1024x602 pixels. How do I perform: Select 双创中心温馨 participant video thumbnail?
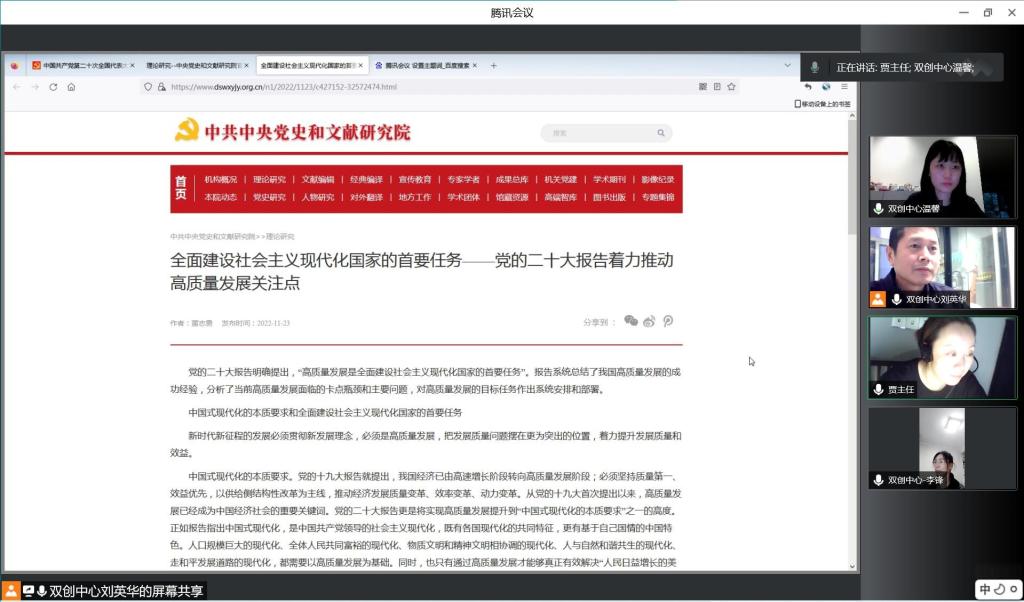tap(942, 177)
